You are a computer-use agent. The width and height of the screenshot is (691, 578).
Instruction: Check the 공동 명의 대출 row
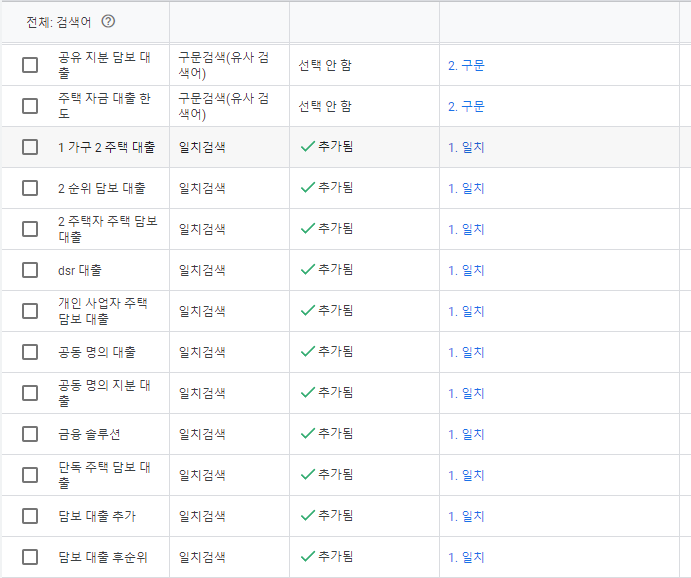pos(30,352)
